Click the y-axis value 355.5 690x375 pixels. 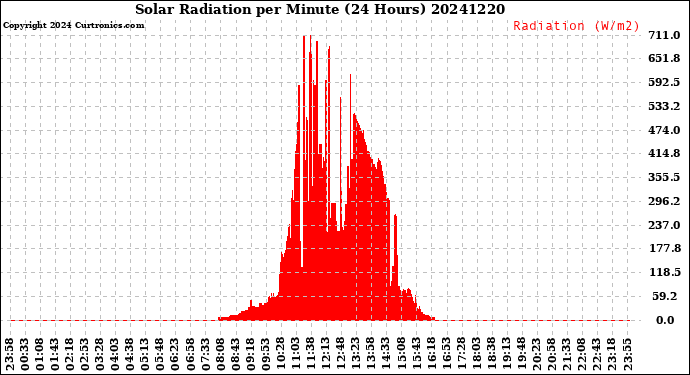(664, 177)
